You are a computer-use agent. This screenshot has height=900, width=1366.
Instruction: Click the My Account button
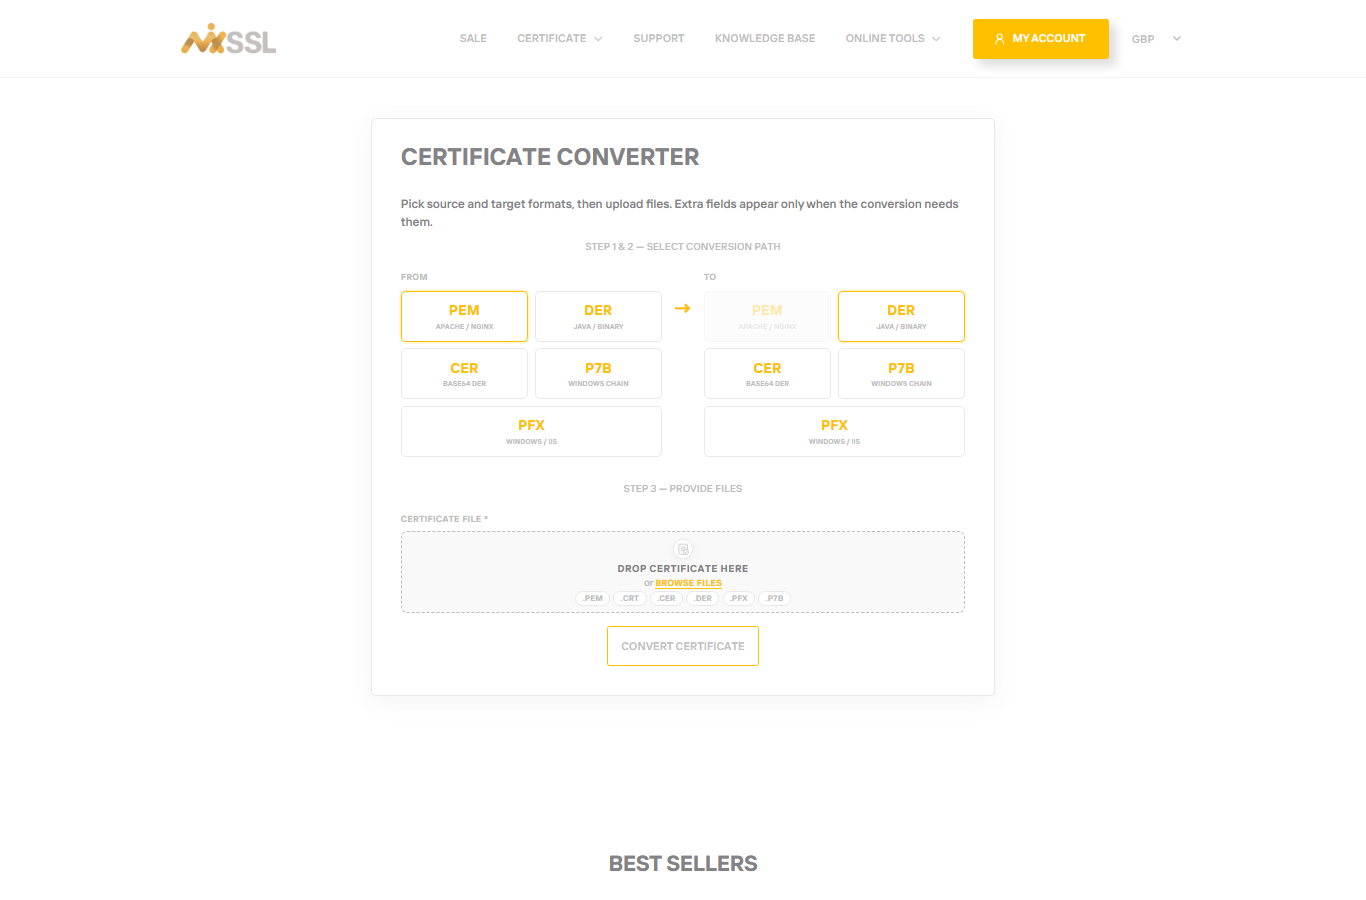pos(1041,39)
